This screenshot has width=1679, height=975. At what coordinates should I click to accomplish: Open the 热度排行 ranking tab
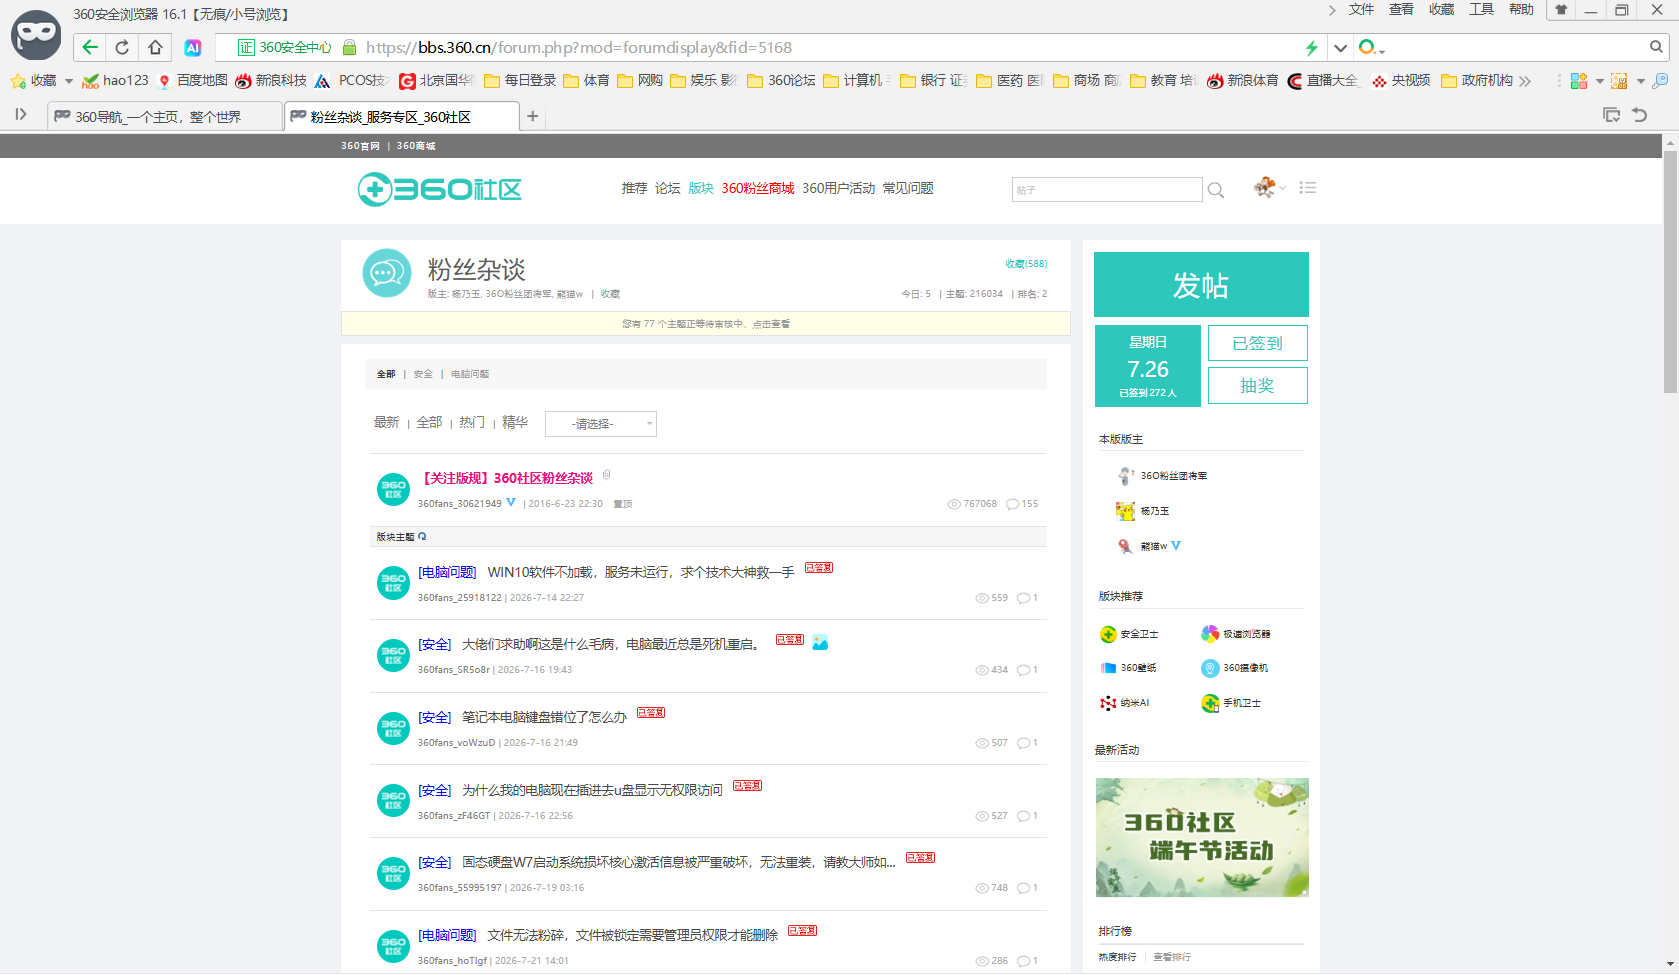pos(1117,957)
